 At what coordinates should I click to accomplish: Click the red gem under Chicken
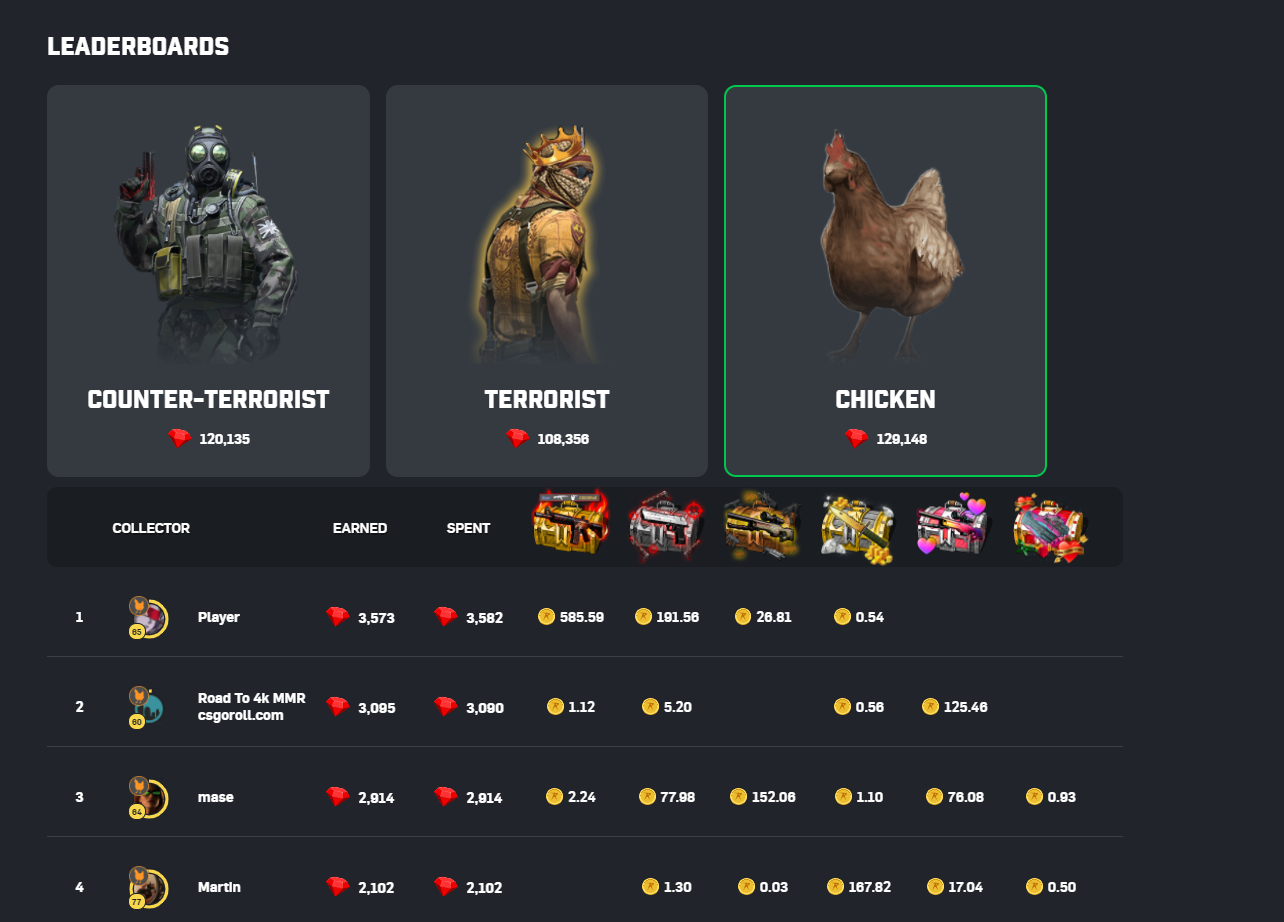point(856,438)
